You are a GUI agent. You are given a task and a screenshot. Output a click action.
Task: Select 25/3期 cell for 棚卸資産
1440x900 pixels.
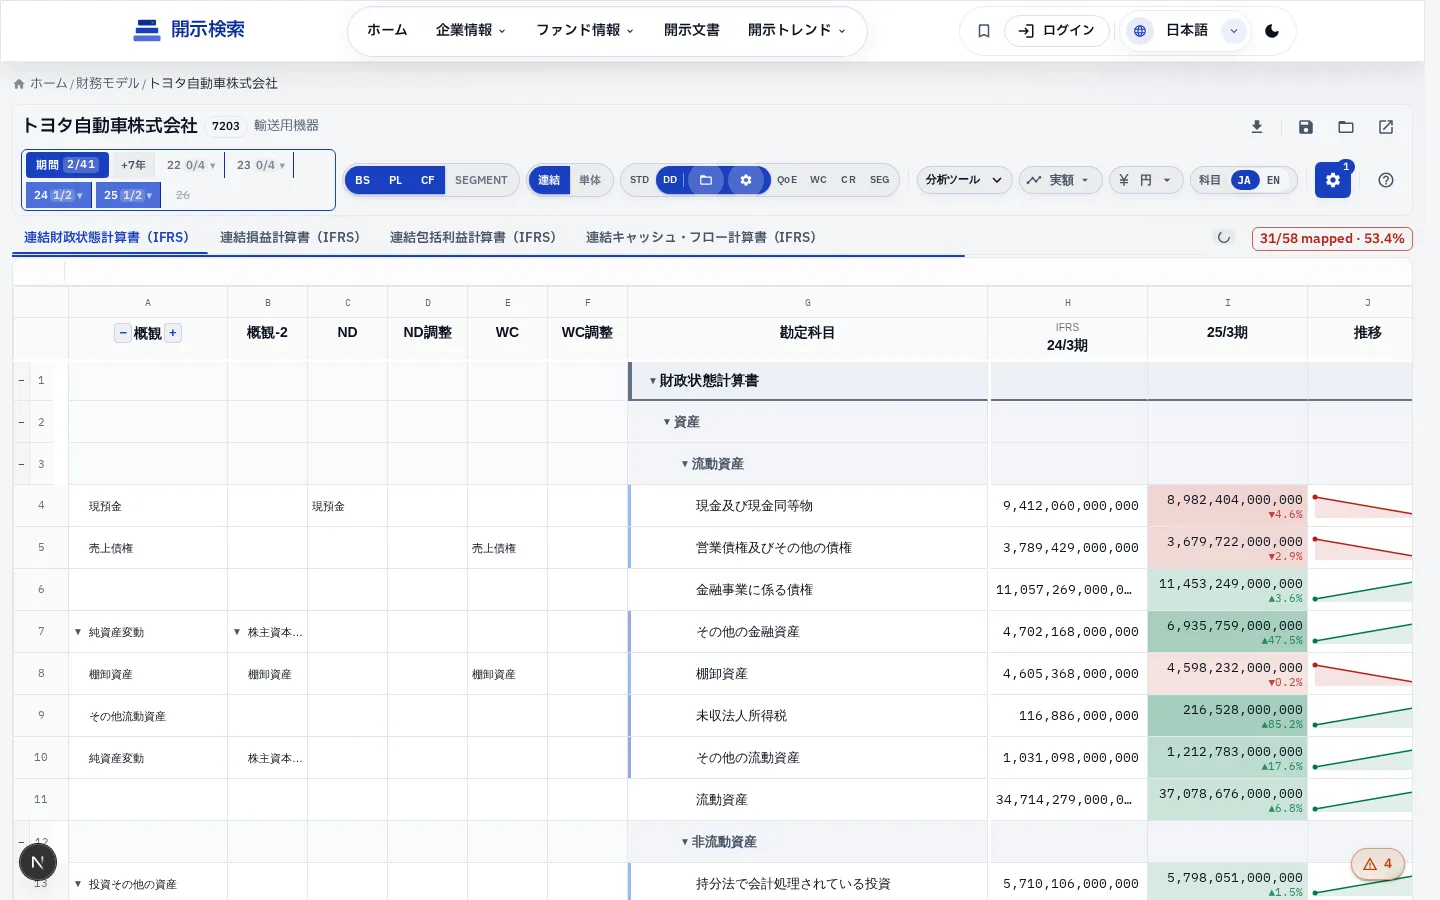1227,673
